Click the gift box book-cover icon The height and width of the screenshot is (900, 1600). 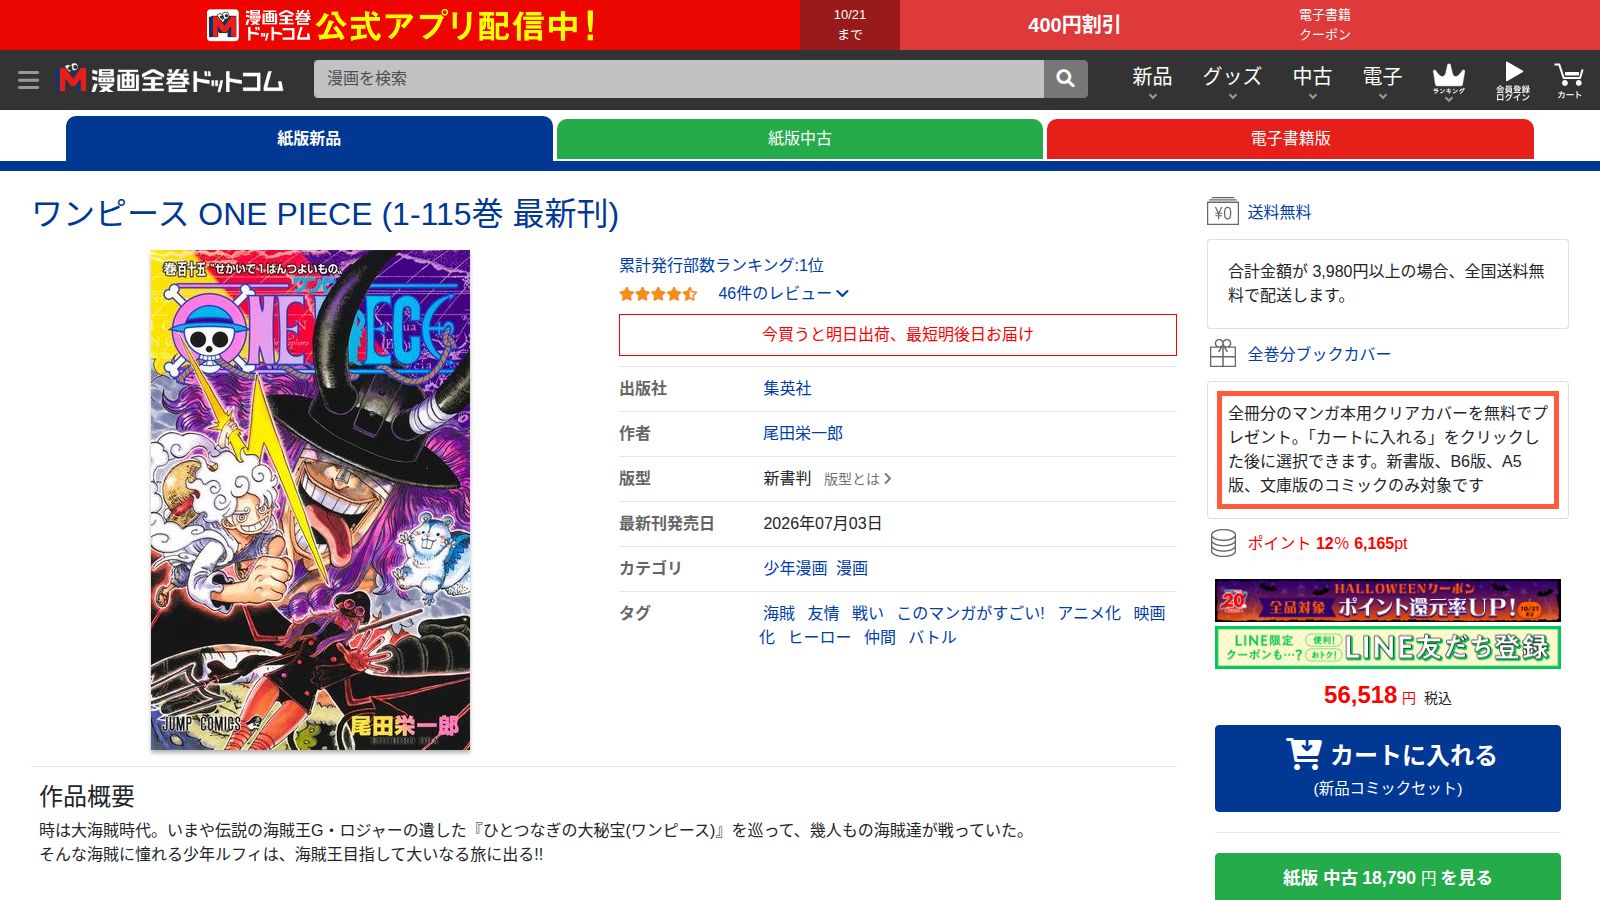pyautogui.click(x=1222, y=354)
